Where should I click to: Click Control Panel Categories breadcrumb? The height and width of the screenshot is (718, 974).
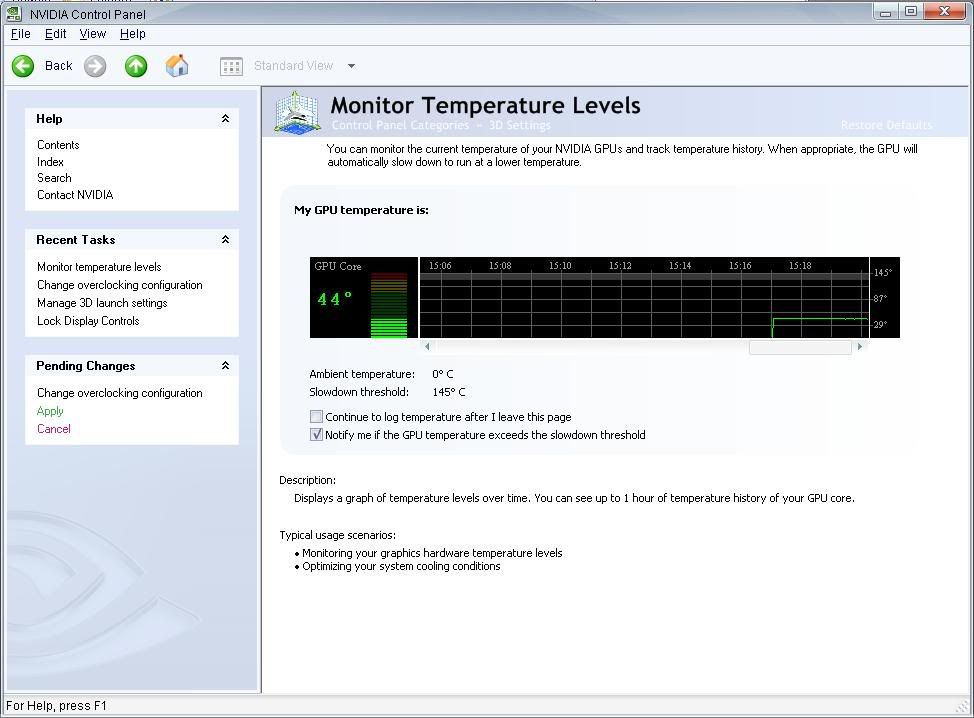(x=400, y=125)
